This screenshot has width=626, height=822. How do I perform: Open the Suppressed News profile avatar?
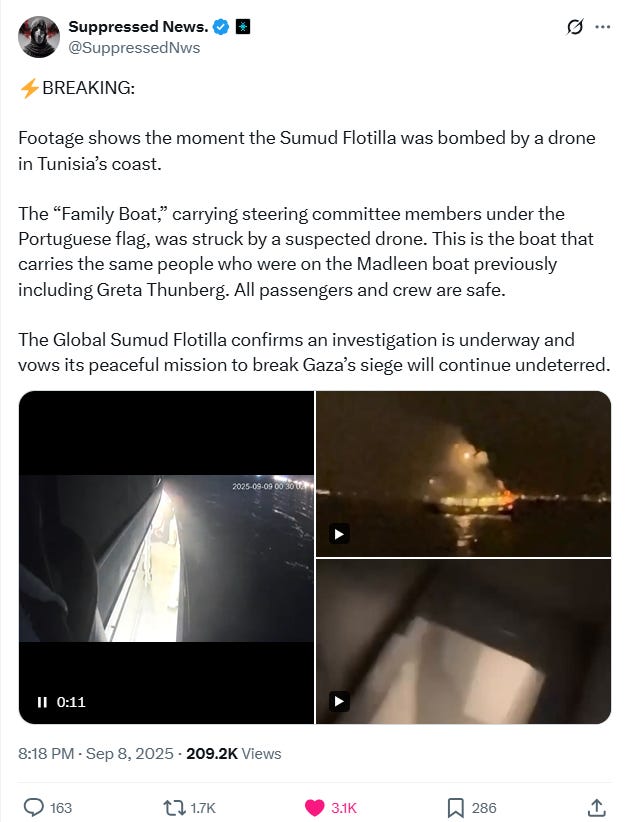[39, 37]
